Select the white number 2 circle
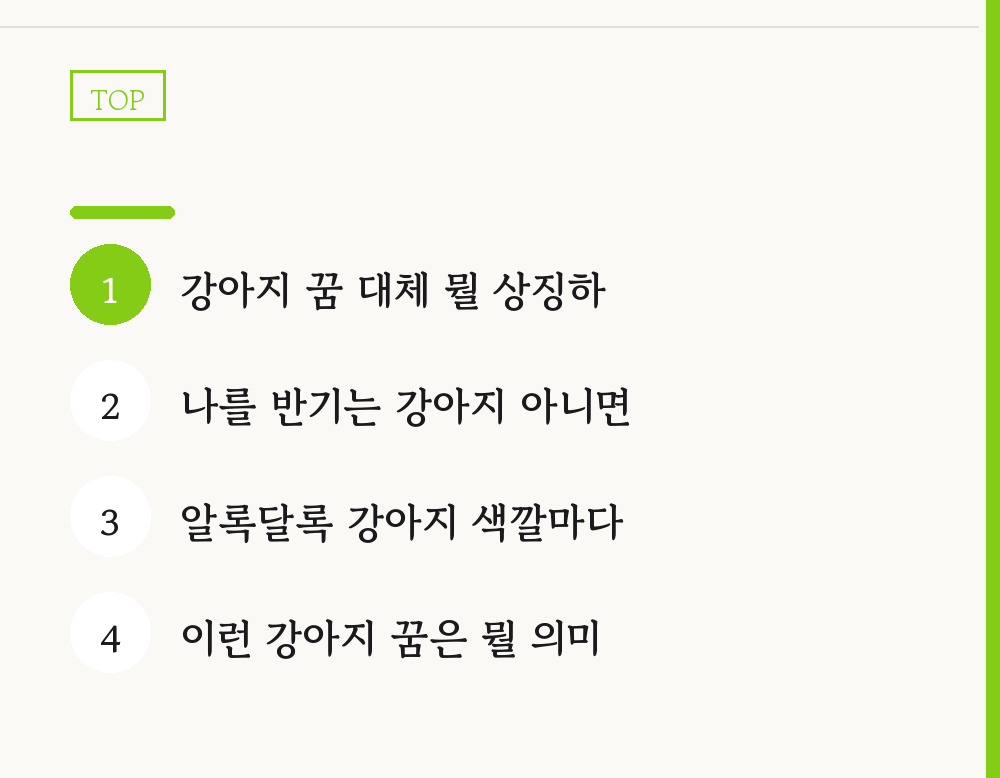1000x778 pixels. pos(110,400)
